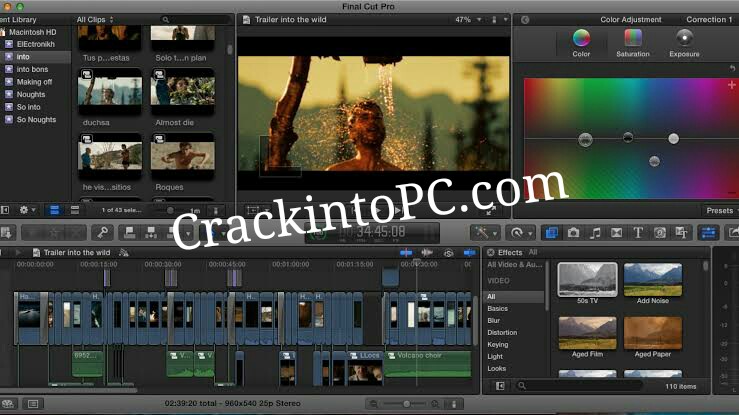The height and width of the screenshot is (415, 739).
Task: Toggle solo headphone button in timeline
Action: pos(448,253)
